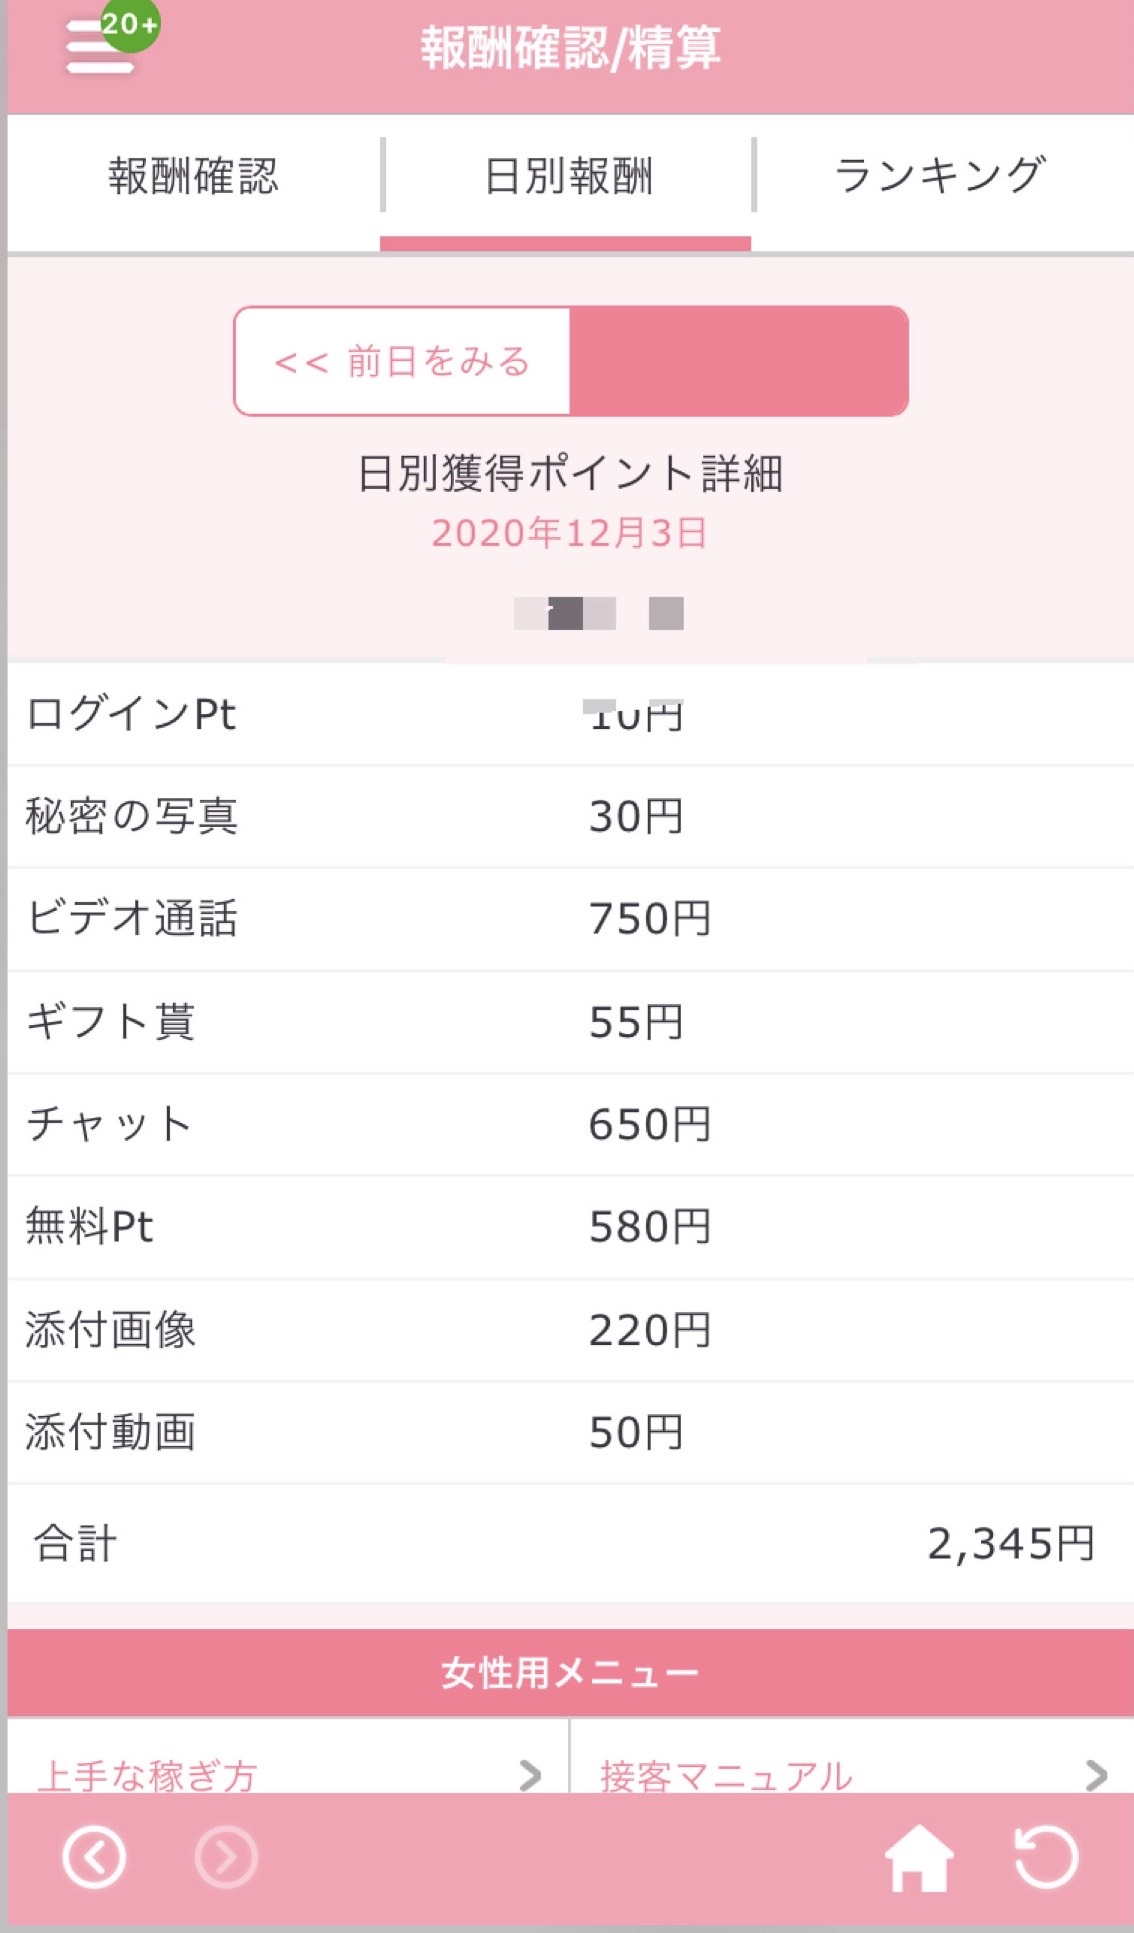The width and height of the screenshot is (1134, 1933).
Task: Click the blank pink next-day button
Action: pyautogui.click(x=739, y=361)
